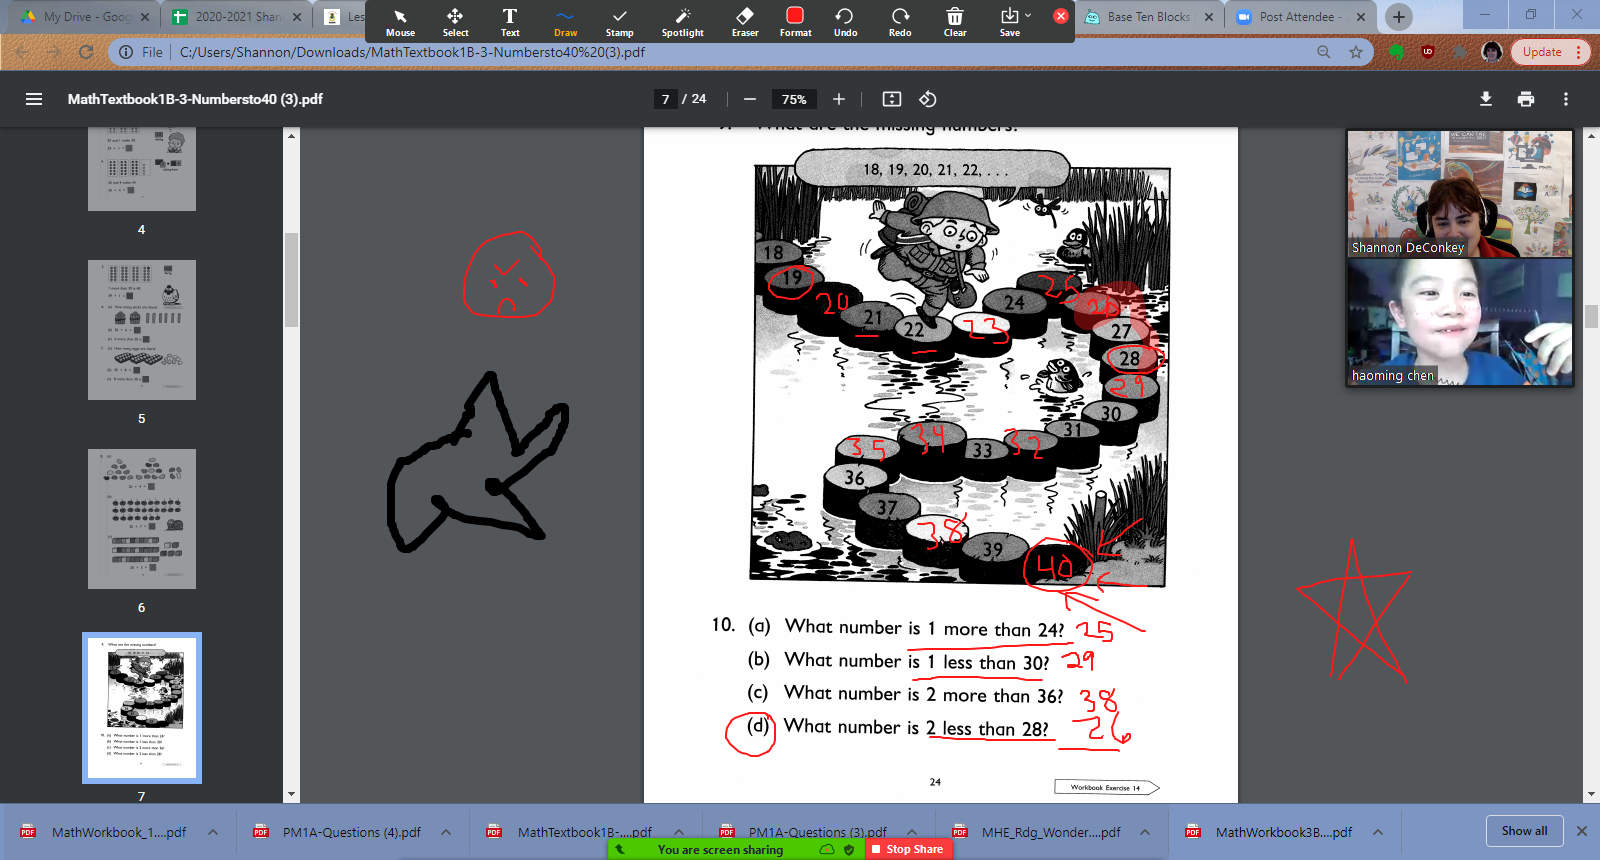Open the PDF viewer more actions menu

click(1566, 99)
